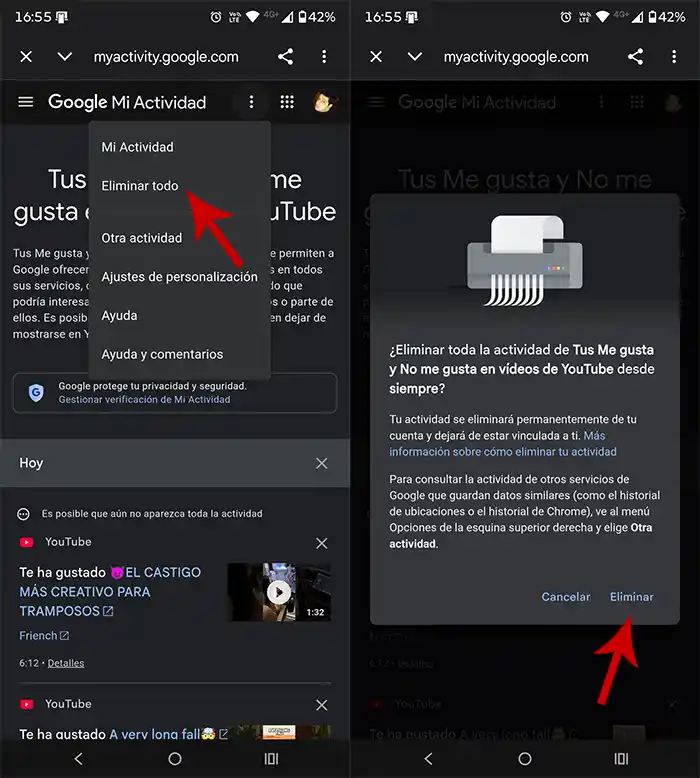Tap YouTube icon of A very long fall entry
Image resolution: width=700 pixels, height=778 pixels.
[x=27, y=704]
